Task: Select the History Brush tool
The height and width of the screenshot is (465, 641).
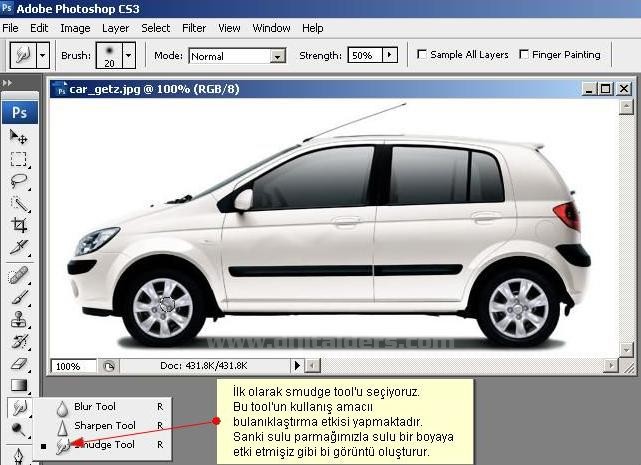Action: 19,341
